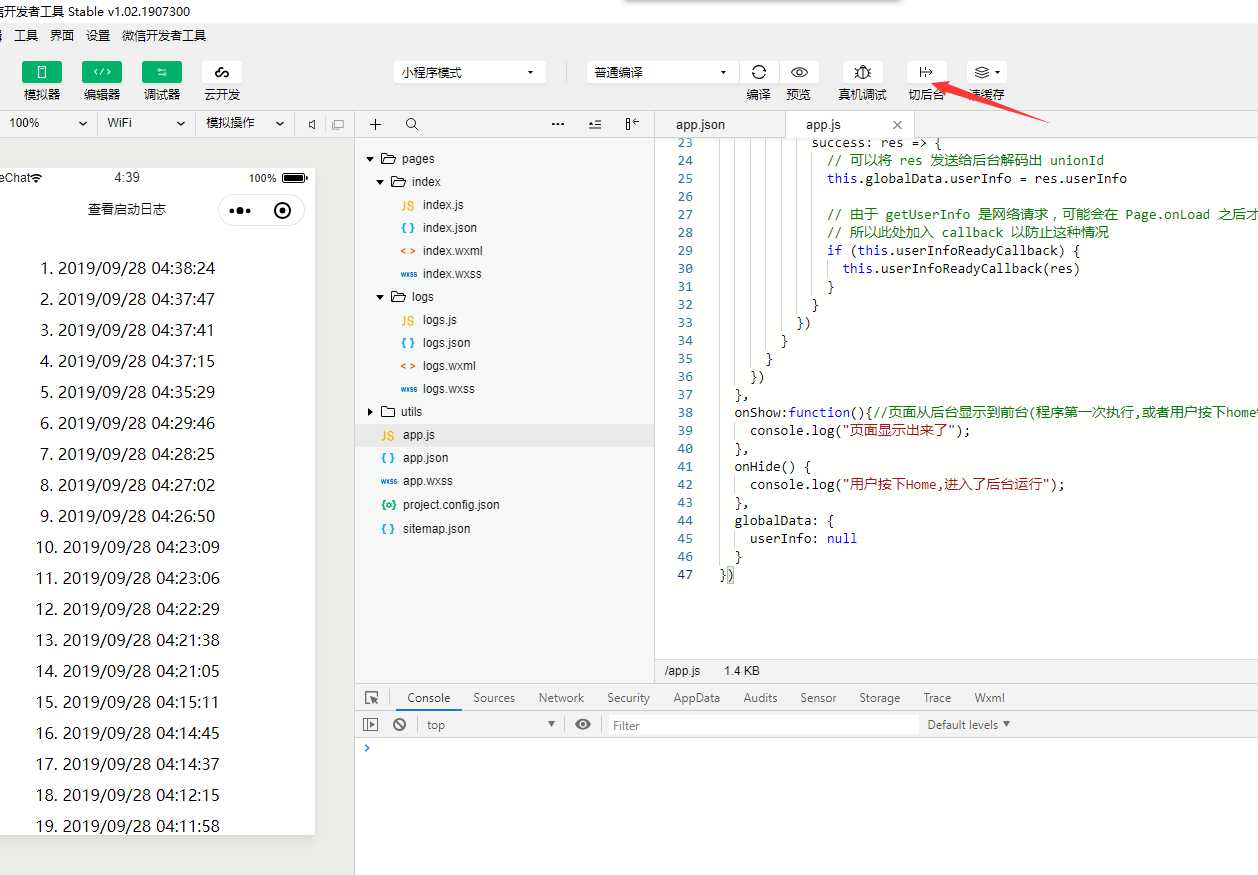Click the console Filter input
1258x875 pixels.
763,725
